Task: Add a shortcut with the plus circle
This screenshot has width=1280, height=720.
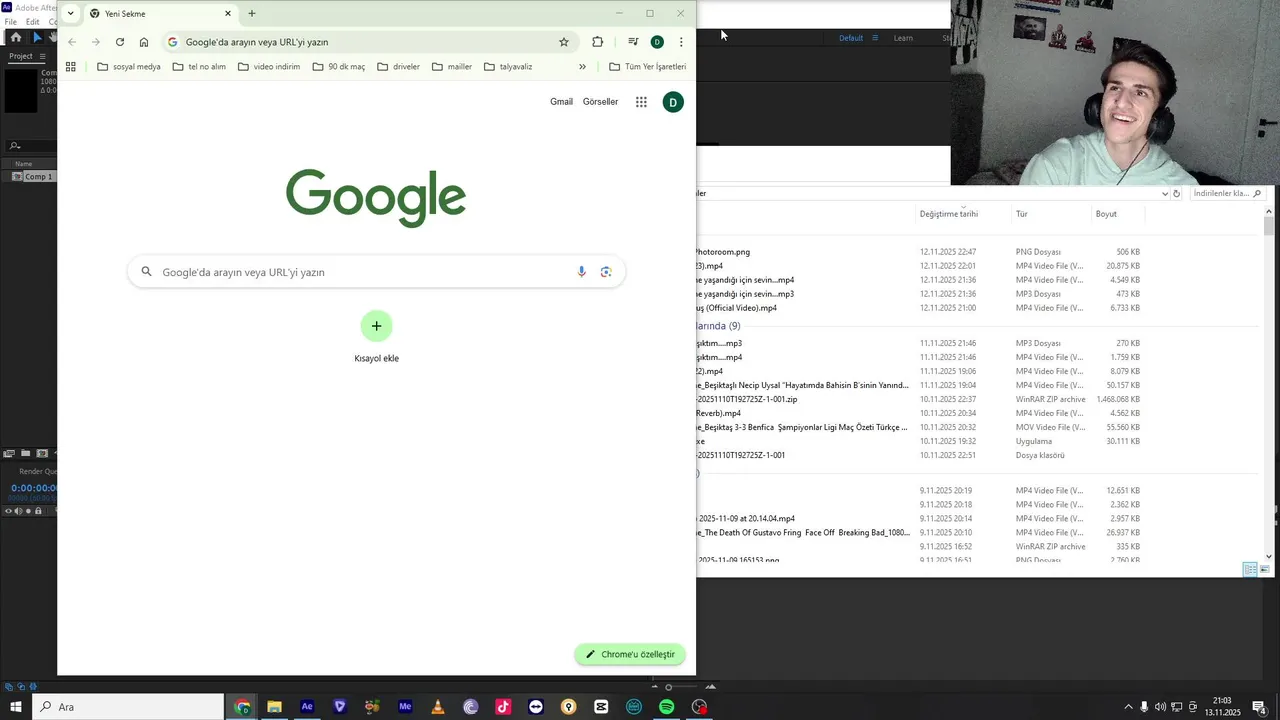Action: 377,326
